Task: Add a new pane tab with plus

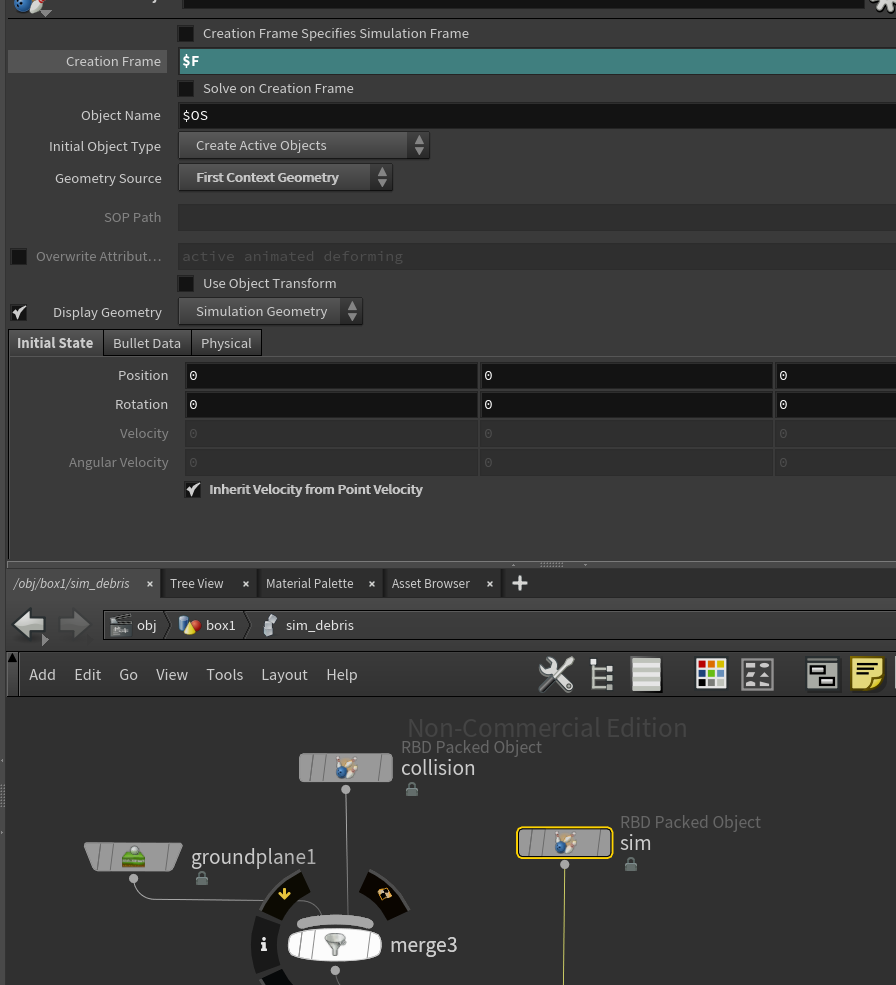Action: pyautogui.click(x=520, y=584)
